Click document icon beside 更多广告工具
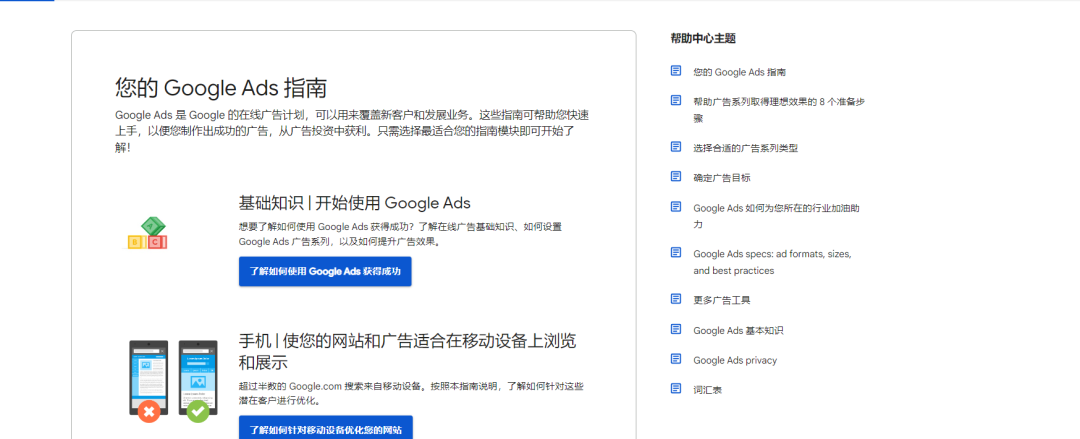This screenshot has width=1080, height=439. pos(676,299)
